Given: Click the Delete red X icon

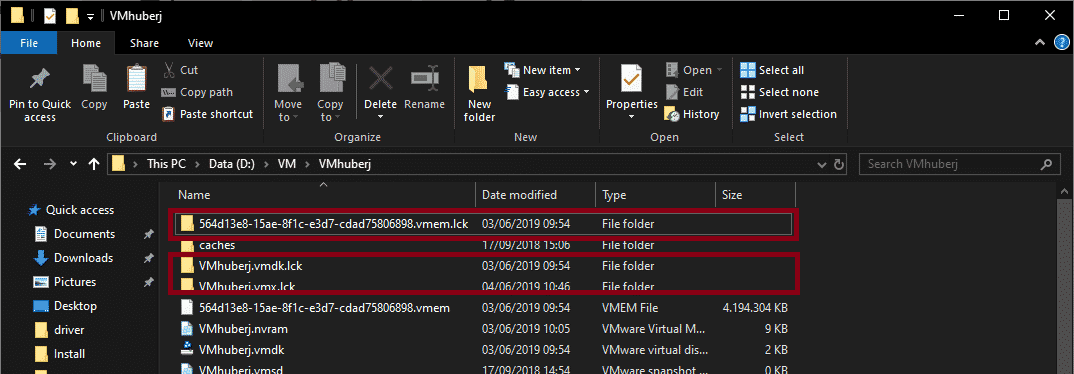Looking at the screenshot, I should tap(380, 78).
